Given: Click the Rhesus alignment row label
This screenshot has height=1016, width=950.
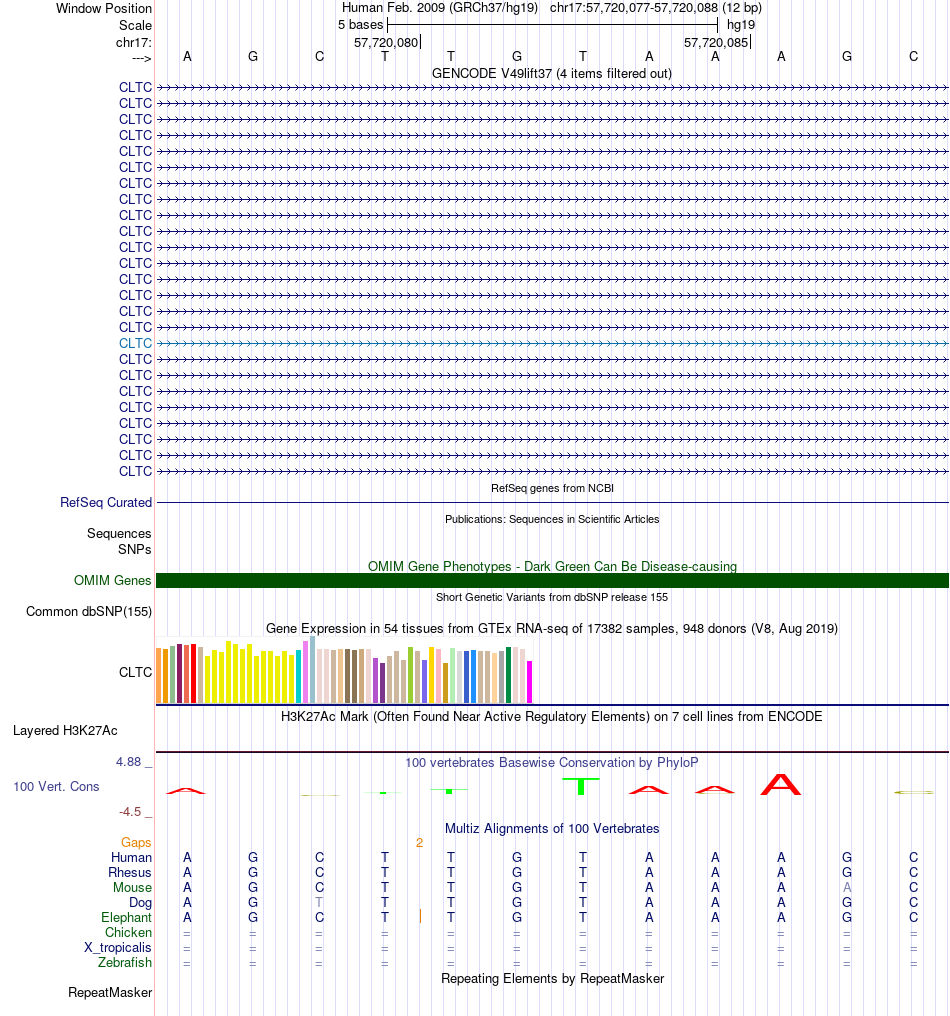Looking at the screenshot, I should tap(130, 872).
